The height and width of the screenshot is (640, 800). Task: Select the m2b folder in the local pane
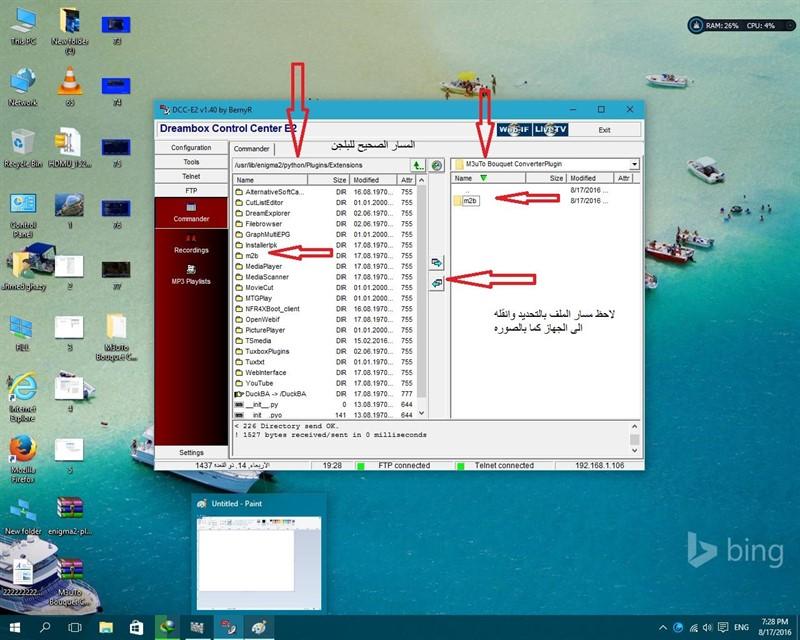466,201
